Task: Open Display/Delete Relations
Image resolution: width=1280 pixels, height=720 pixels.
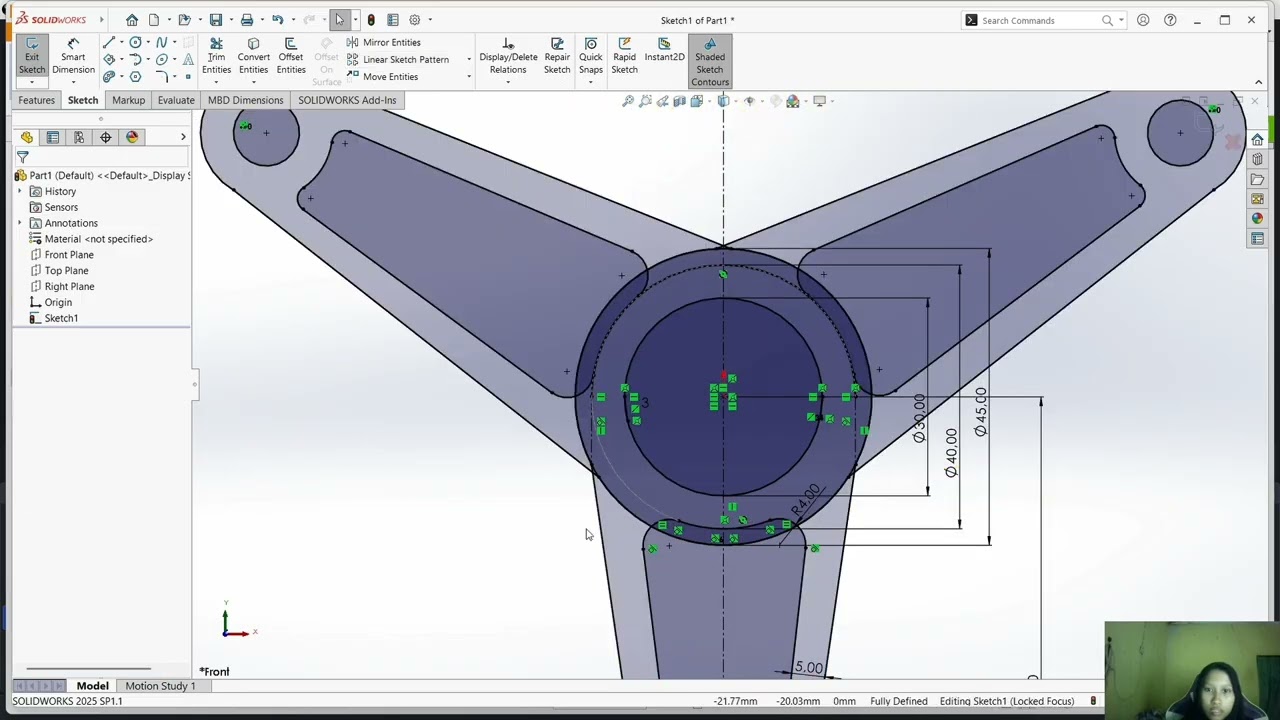Action: coord(508,56)
